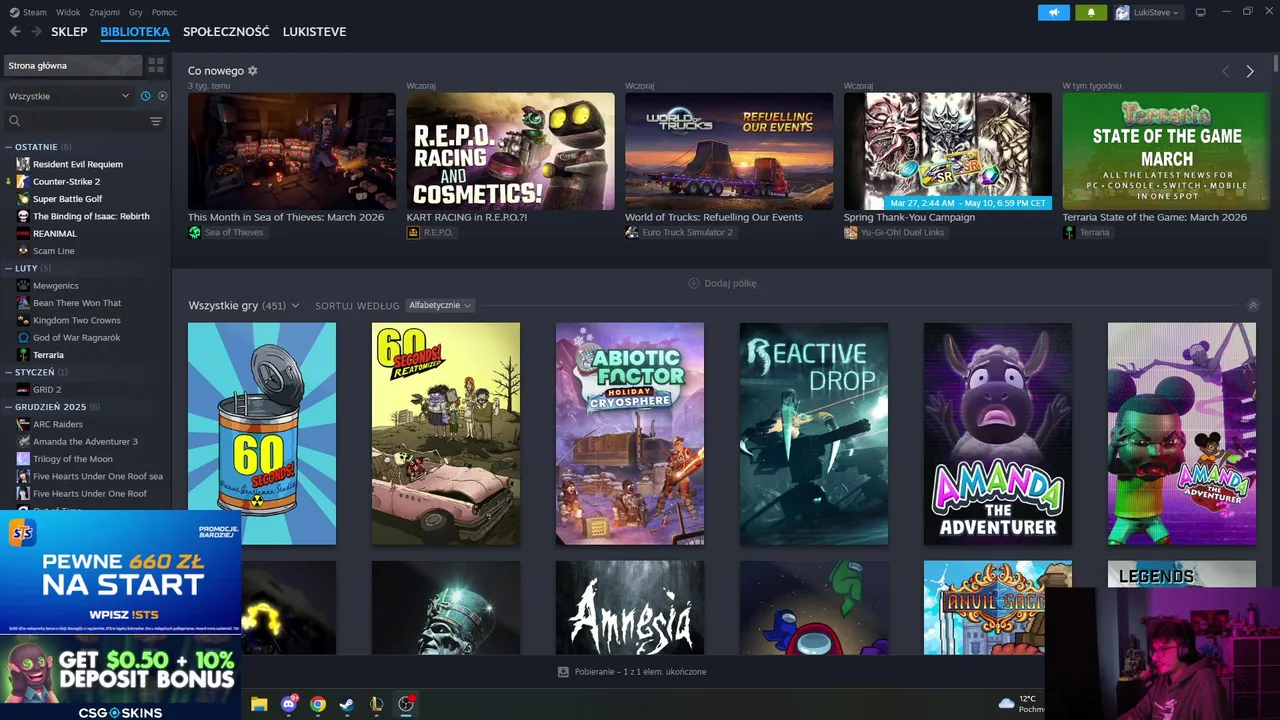Switch to the SKLEP tab
The image size is (1280, 720).
click(69, 32)
